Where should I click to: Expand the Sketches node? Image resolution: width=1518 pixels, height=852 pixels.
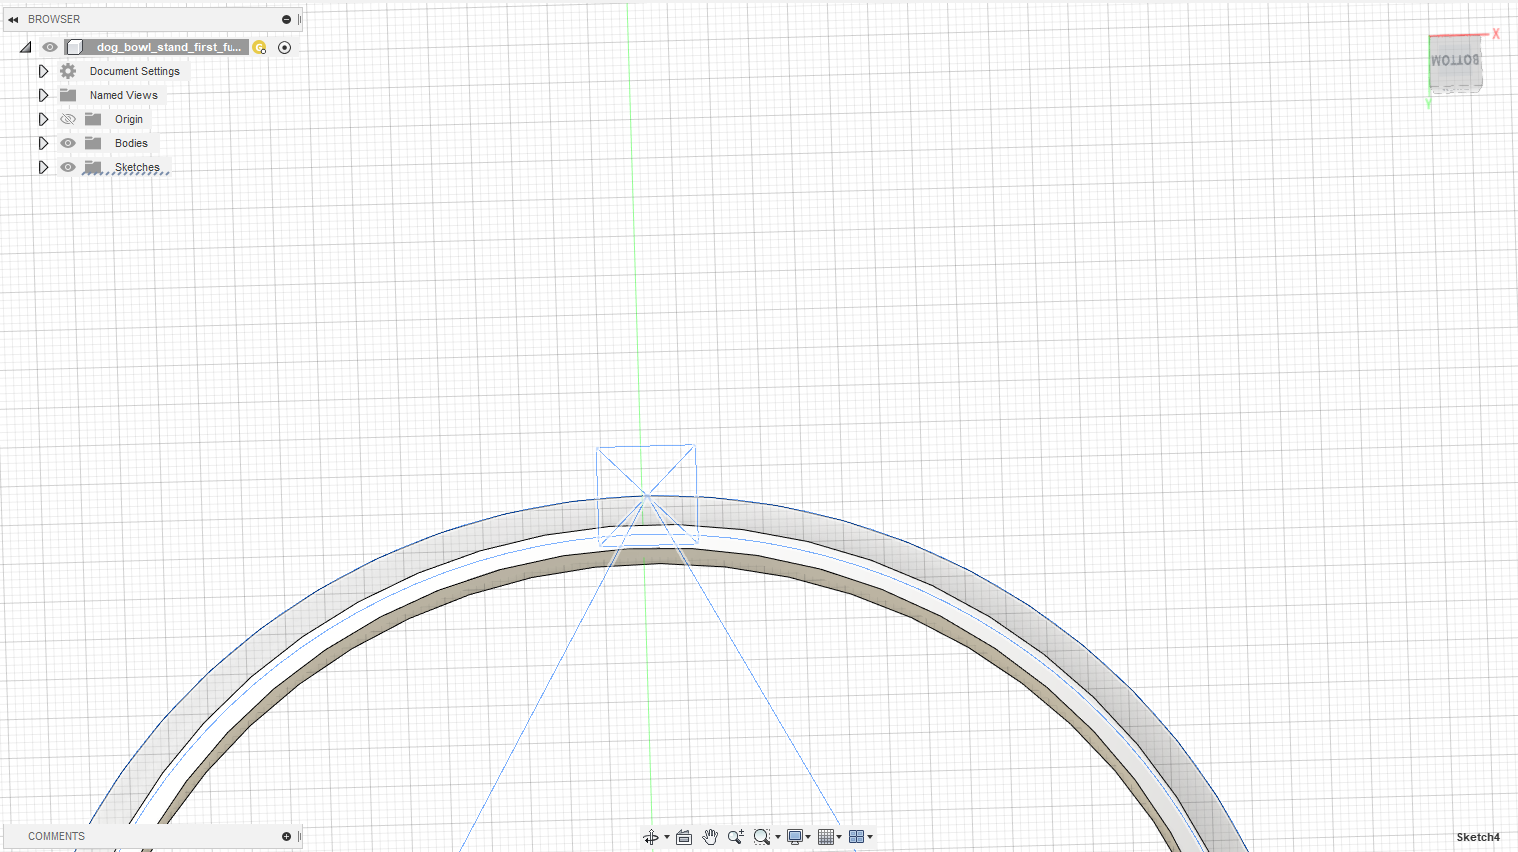(43, 167)
